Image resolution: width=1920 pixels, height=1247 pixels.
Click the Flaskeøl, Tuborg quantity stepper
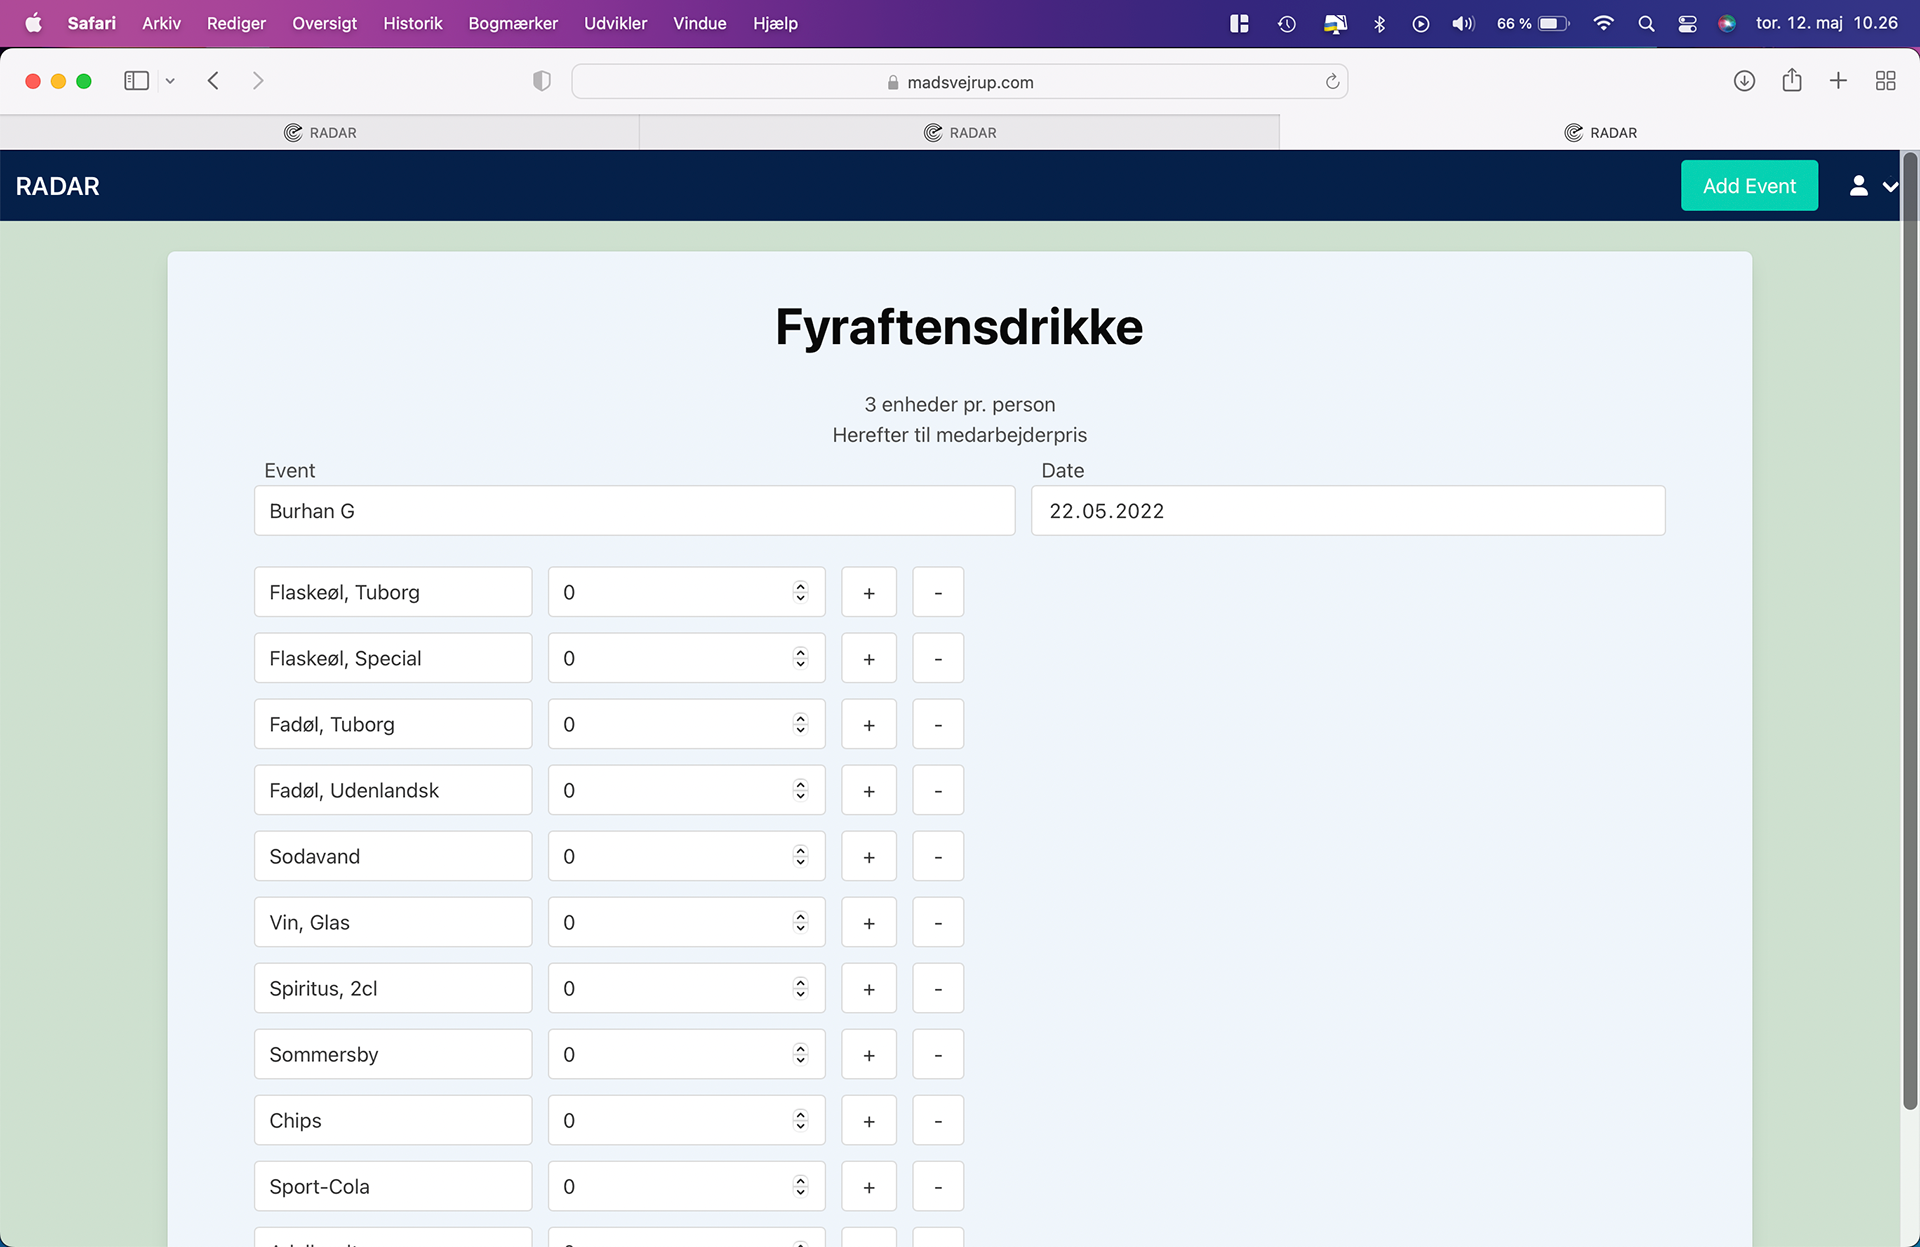pos(800,592)
